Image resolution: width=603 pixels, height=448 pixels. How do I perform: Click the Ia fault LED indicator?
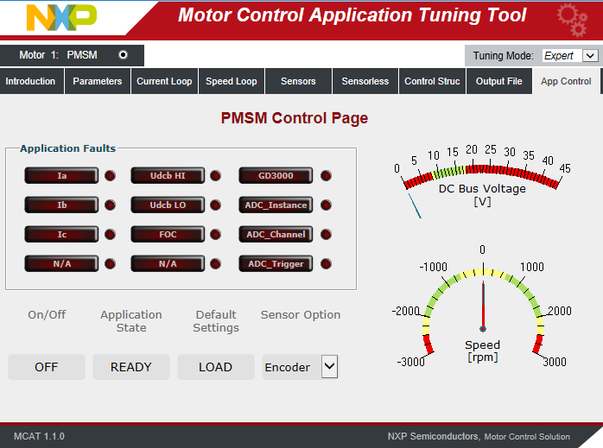click(110, 176)
